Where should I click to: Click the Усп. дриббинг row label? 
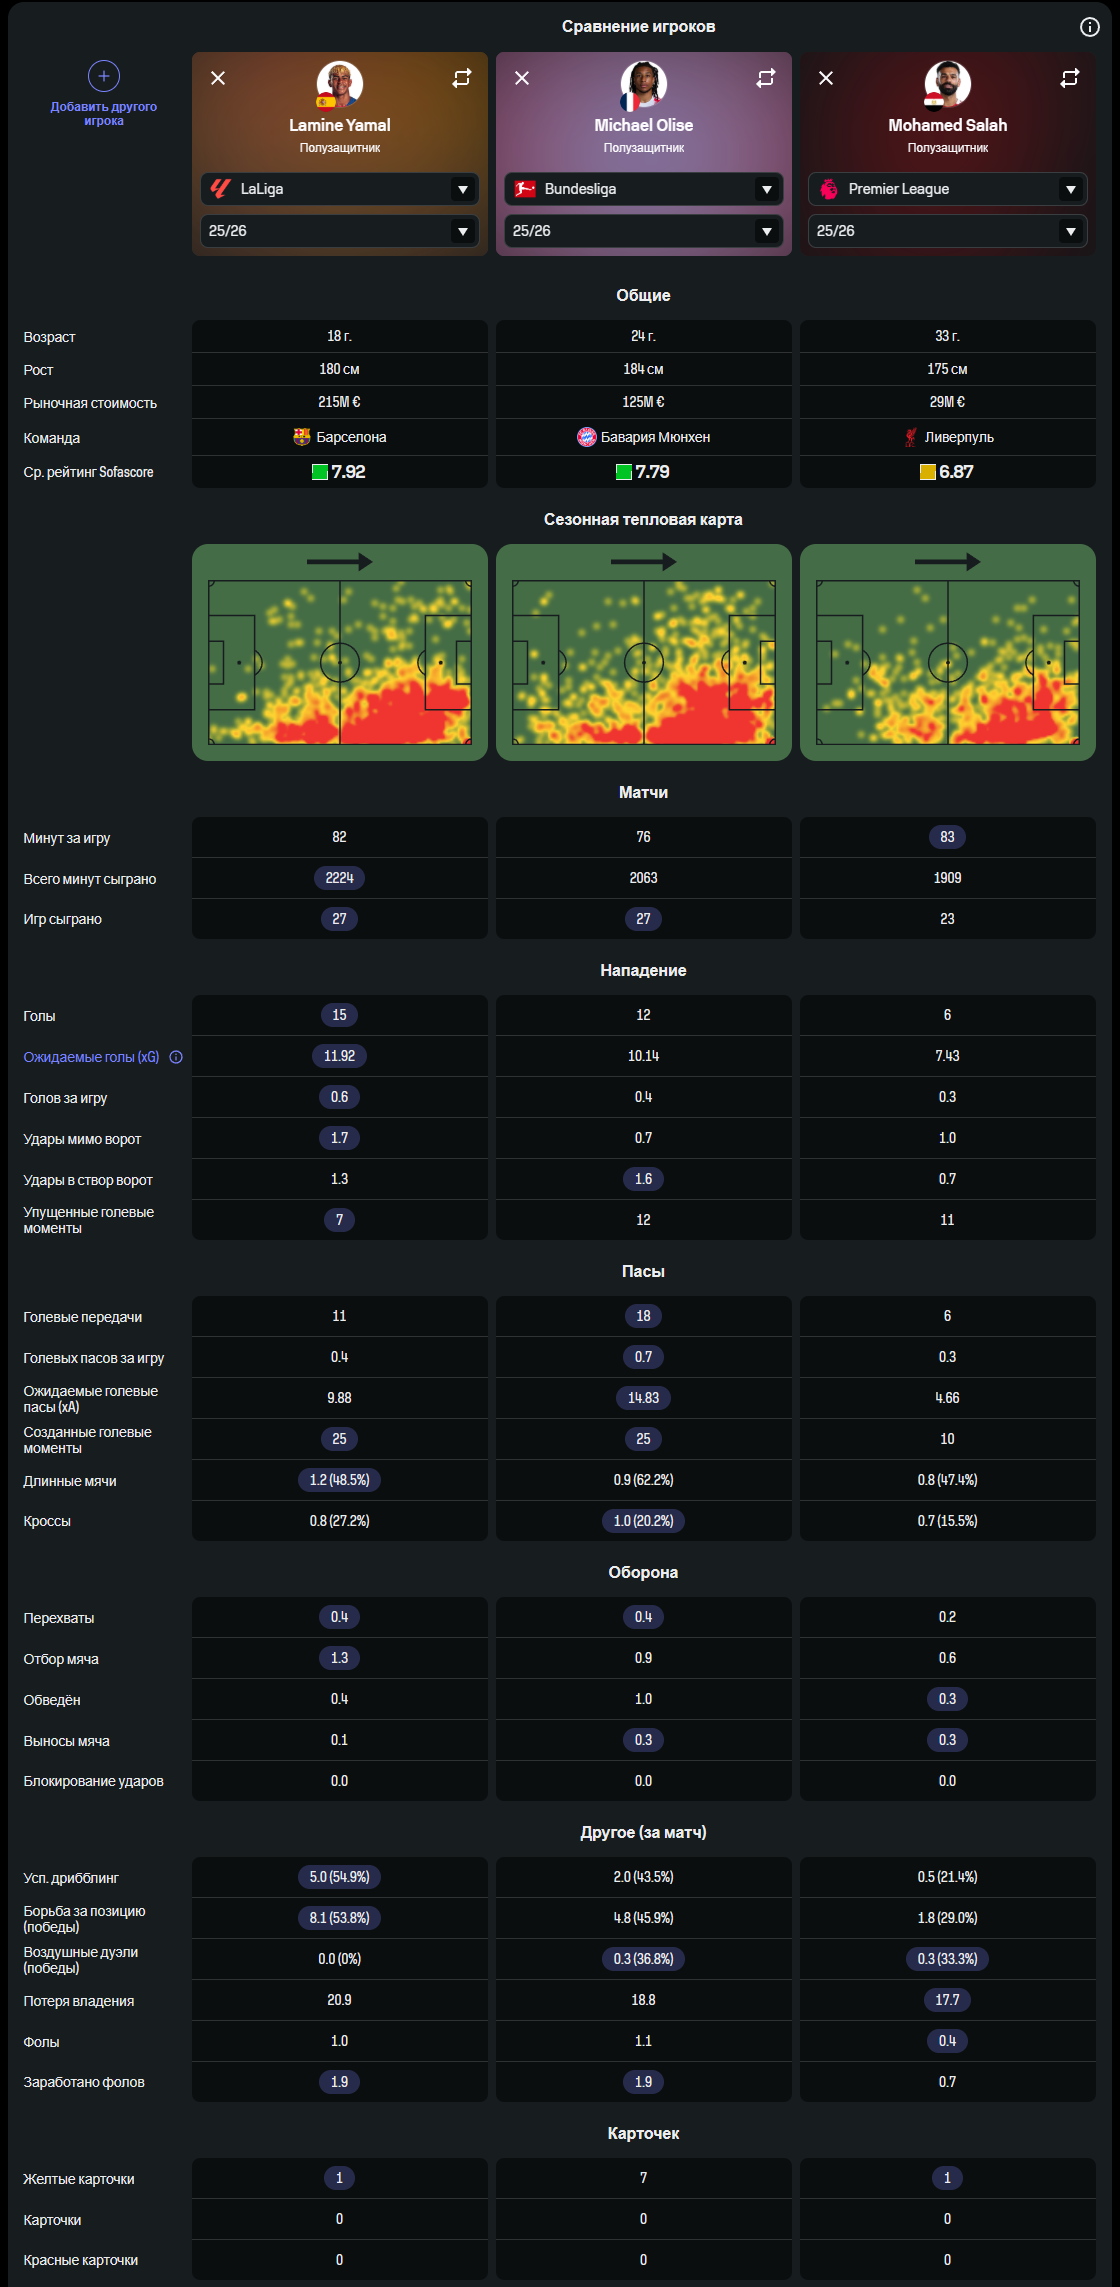click(x=71, y=1878)
